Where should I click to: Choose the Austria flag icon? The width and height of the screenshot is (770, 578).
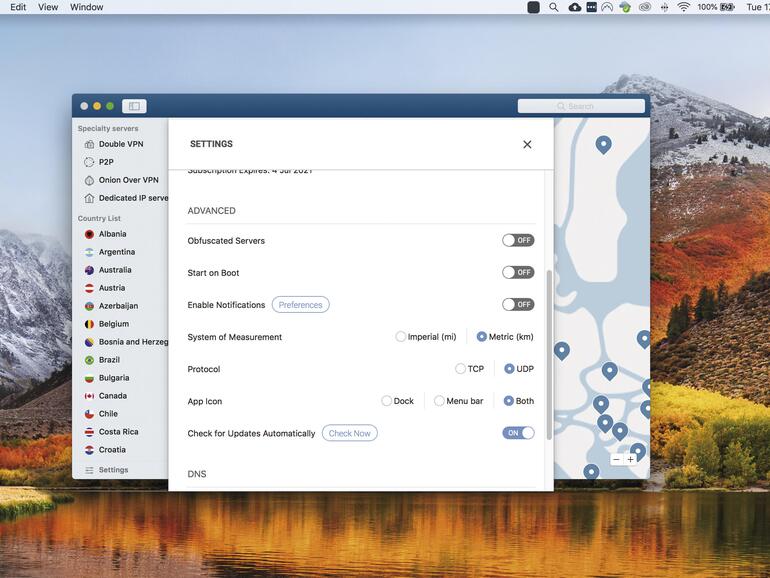89,288
